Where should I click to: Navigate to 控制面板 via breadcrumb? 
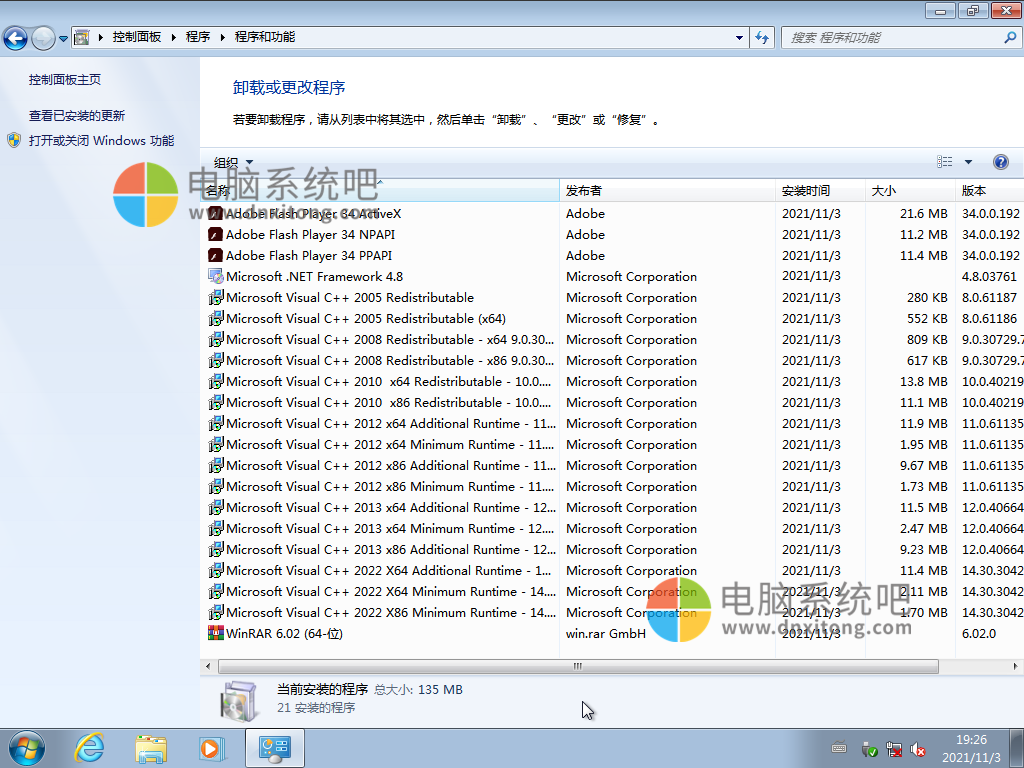click(x=135, y=36)
